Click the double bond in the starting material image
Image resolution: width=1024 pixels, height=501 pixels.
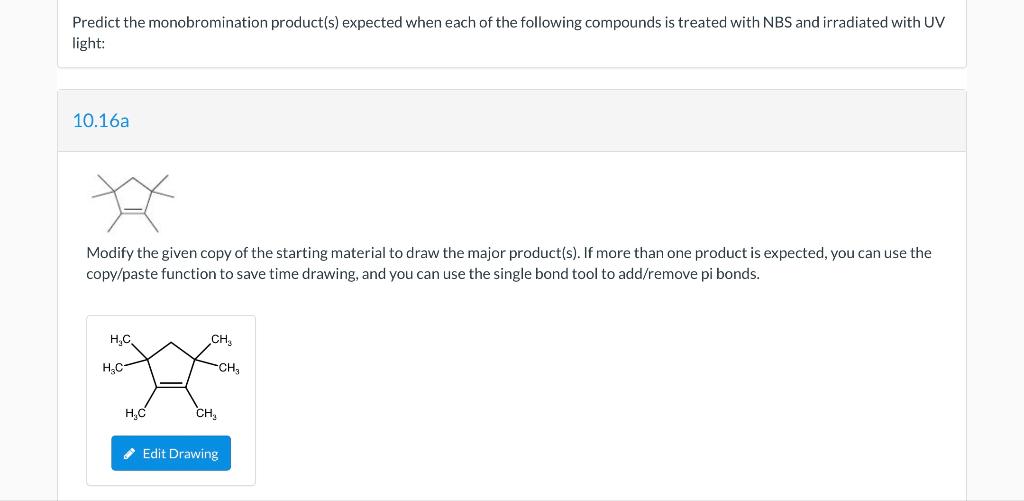coord(133,211)
